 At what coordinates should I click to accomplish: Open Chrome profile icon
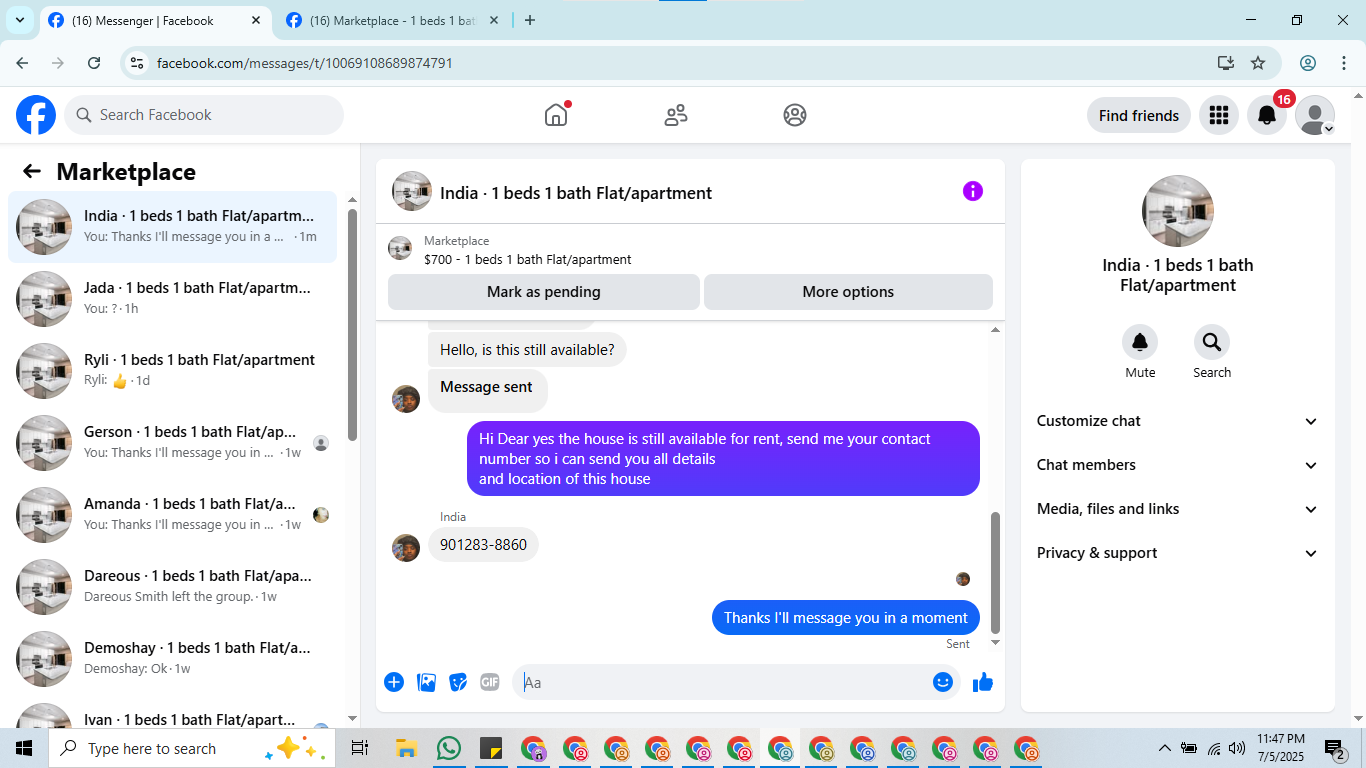click(1308, 63)
